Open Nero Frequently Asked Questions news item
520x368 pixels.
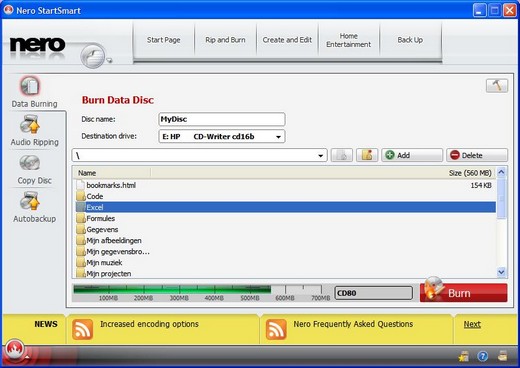click(353, 324)
